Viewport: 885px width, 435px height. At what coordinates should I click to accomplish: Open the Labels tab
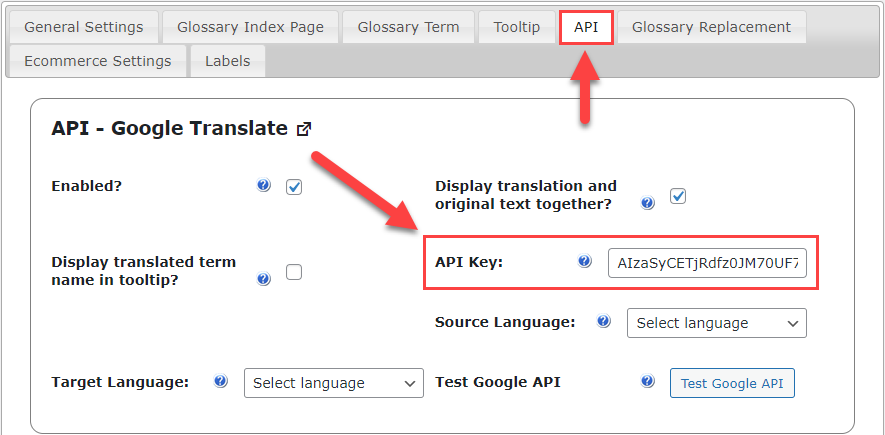click(x=228, y=61)
